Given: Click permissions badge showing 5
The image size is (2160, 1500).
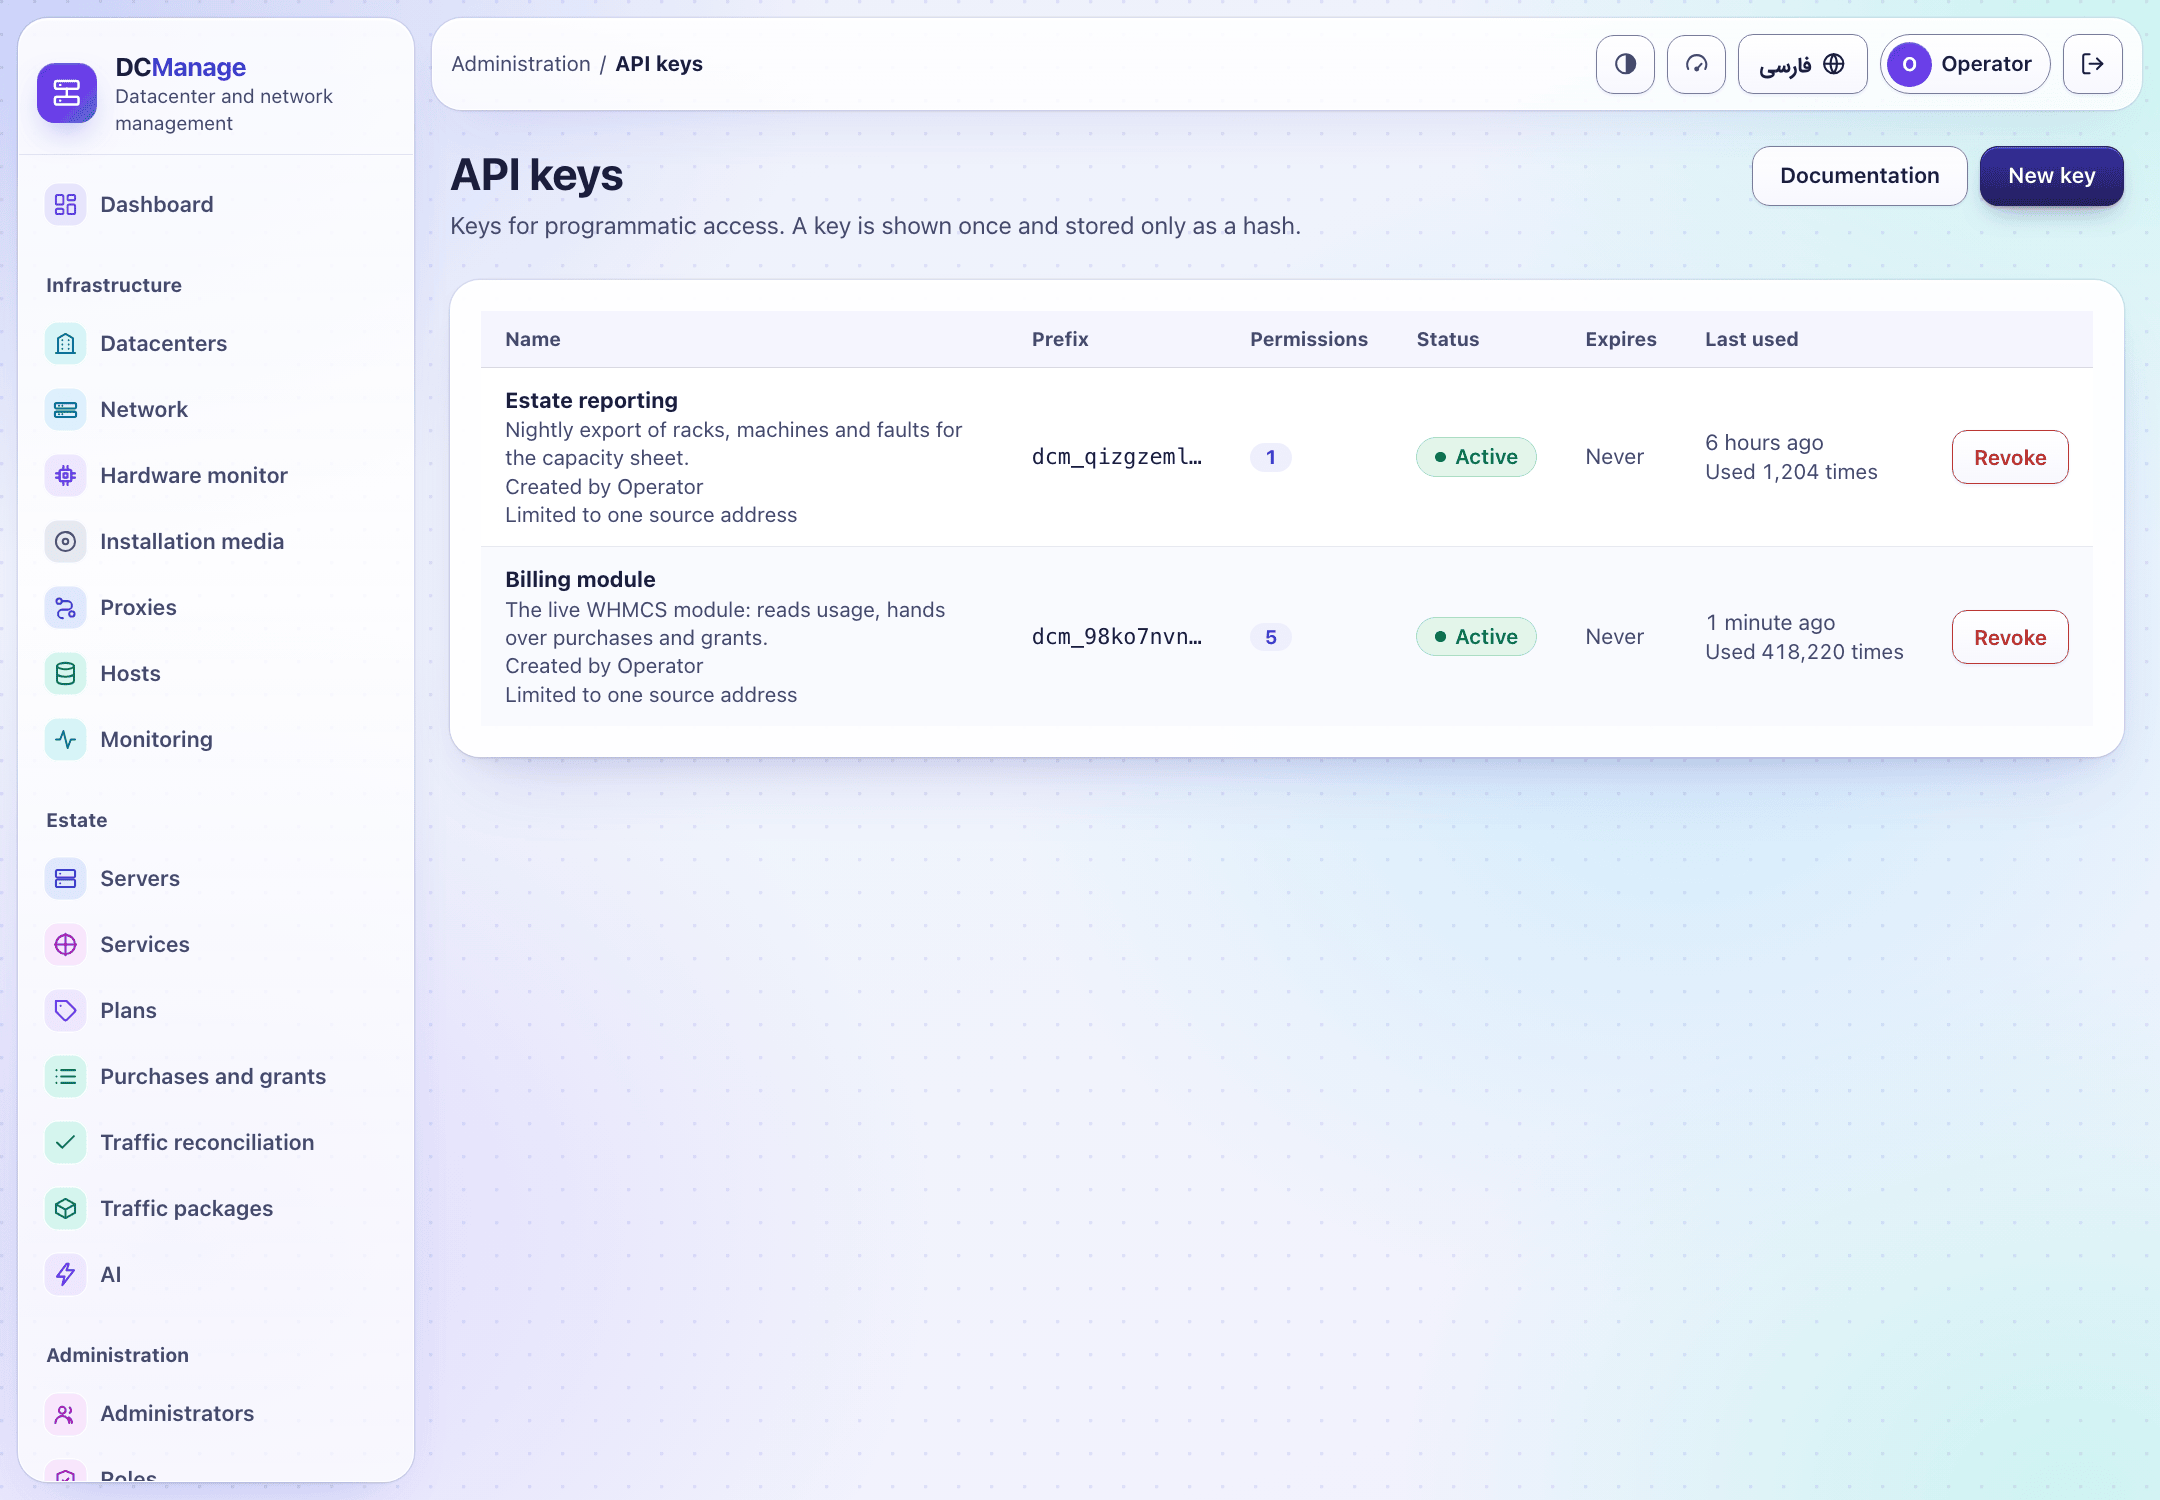Looking at the screenshot, I should [1270, 638].
